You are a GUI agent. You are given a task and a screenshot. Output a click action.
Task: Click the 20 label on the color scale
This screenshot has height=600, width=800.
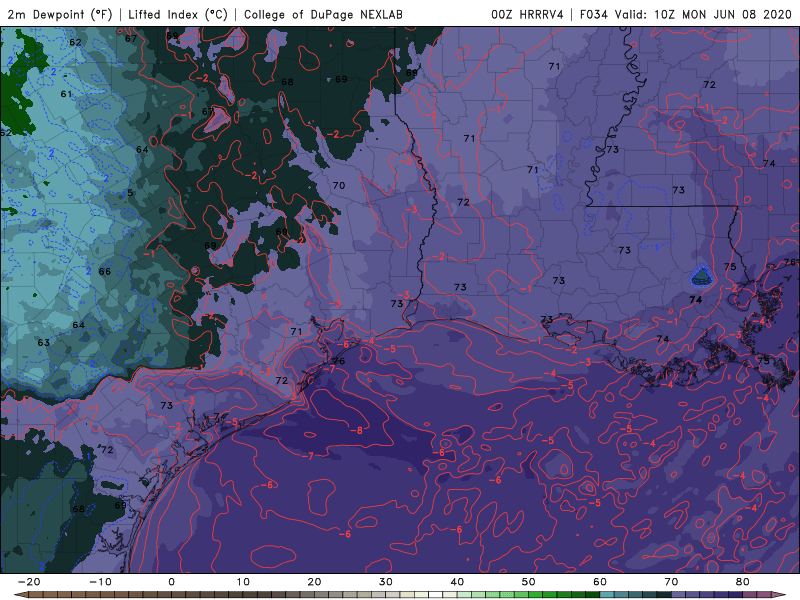click(x=314, y=582)
